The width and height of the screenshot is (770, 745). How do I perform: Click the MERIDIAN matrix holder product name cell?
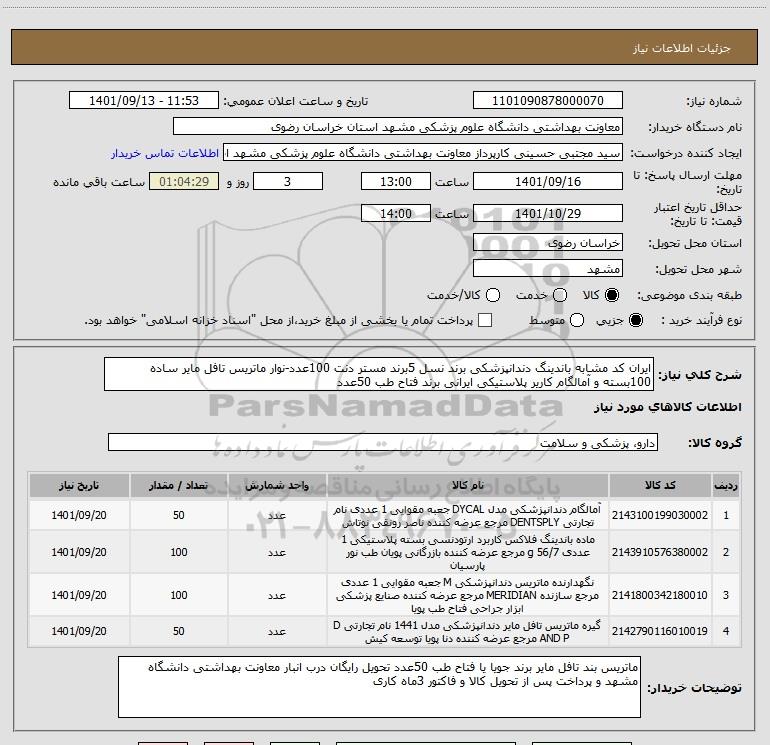(468, 595)
